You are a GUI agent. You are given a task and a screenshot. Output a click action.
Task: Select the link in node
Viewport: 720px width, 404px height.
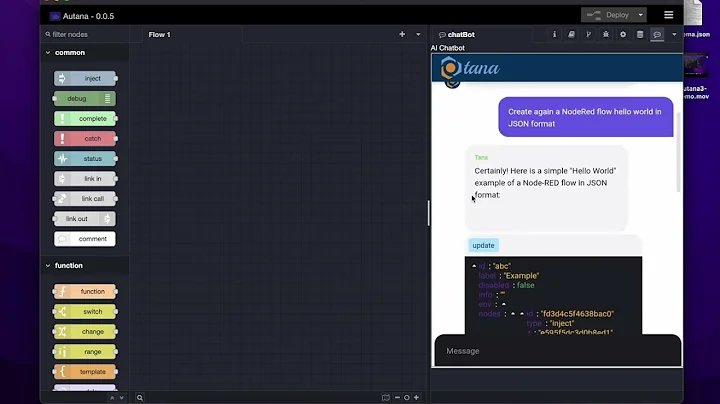pos(85,179)
